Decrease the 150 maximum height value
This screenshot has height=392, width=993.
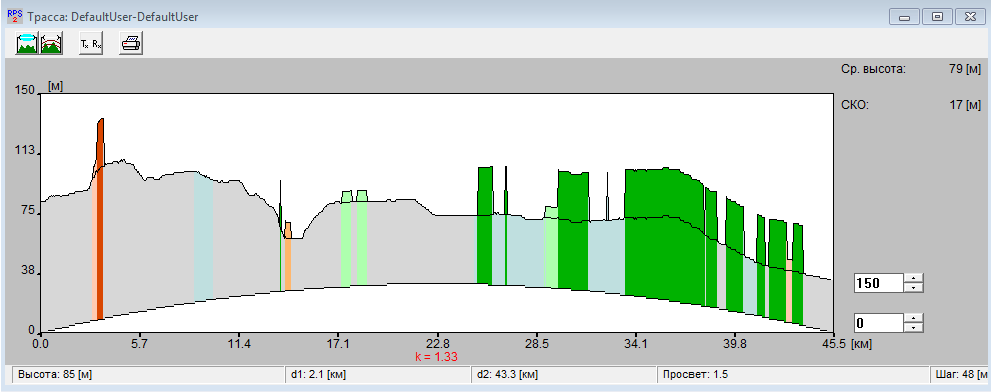tap(913, 288)
